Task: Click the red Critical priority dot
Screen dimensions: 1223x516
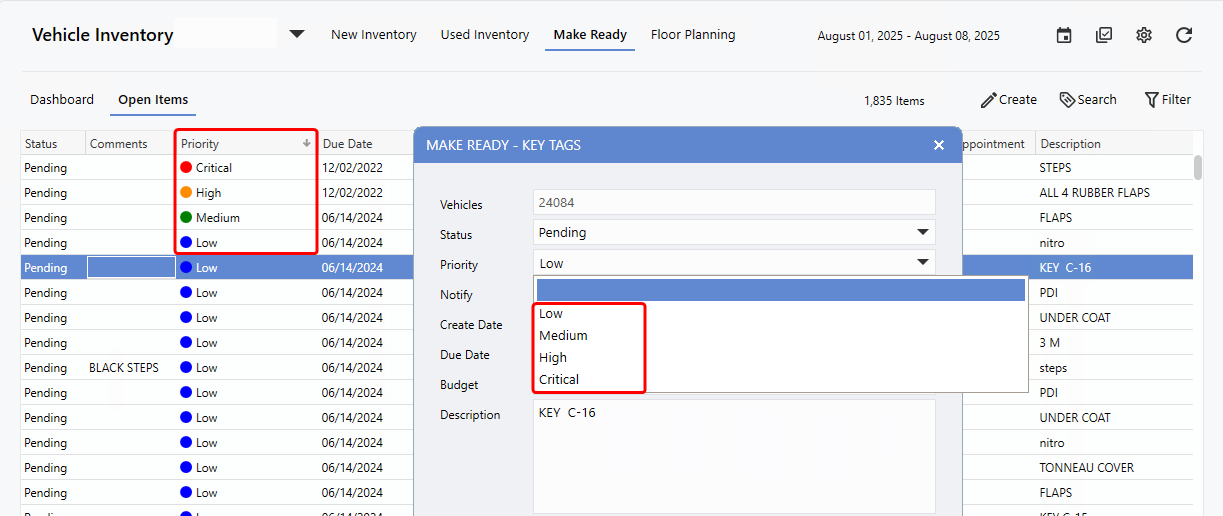Action: 186,168
